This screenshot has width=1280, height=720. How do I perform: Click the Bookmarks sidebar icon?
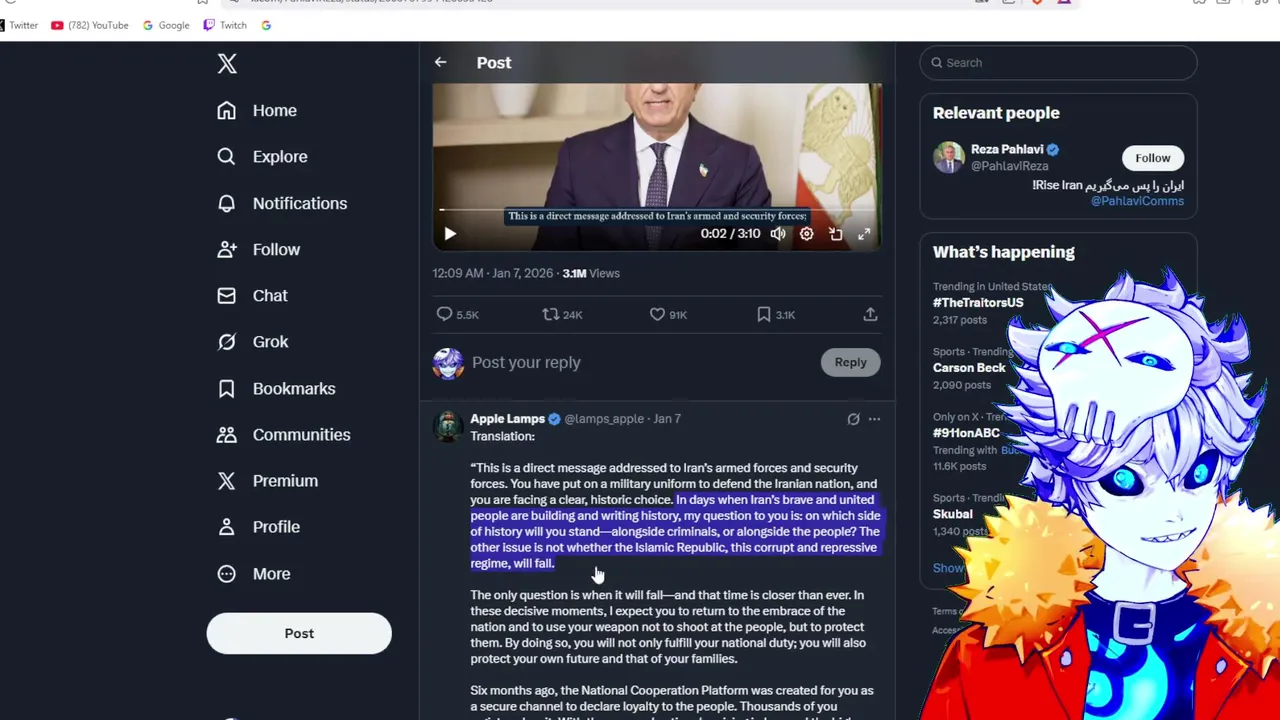click(227, 388)
